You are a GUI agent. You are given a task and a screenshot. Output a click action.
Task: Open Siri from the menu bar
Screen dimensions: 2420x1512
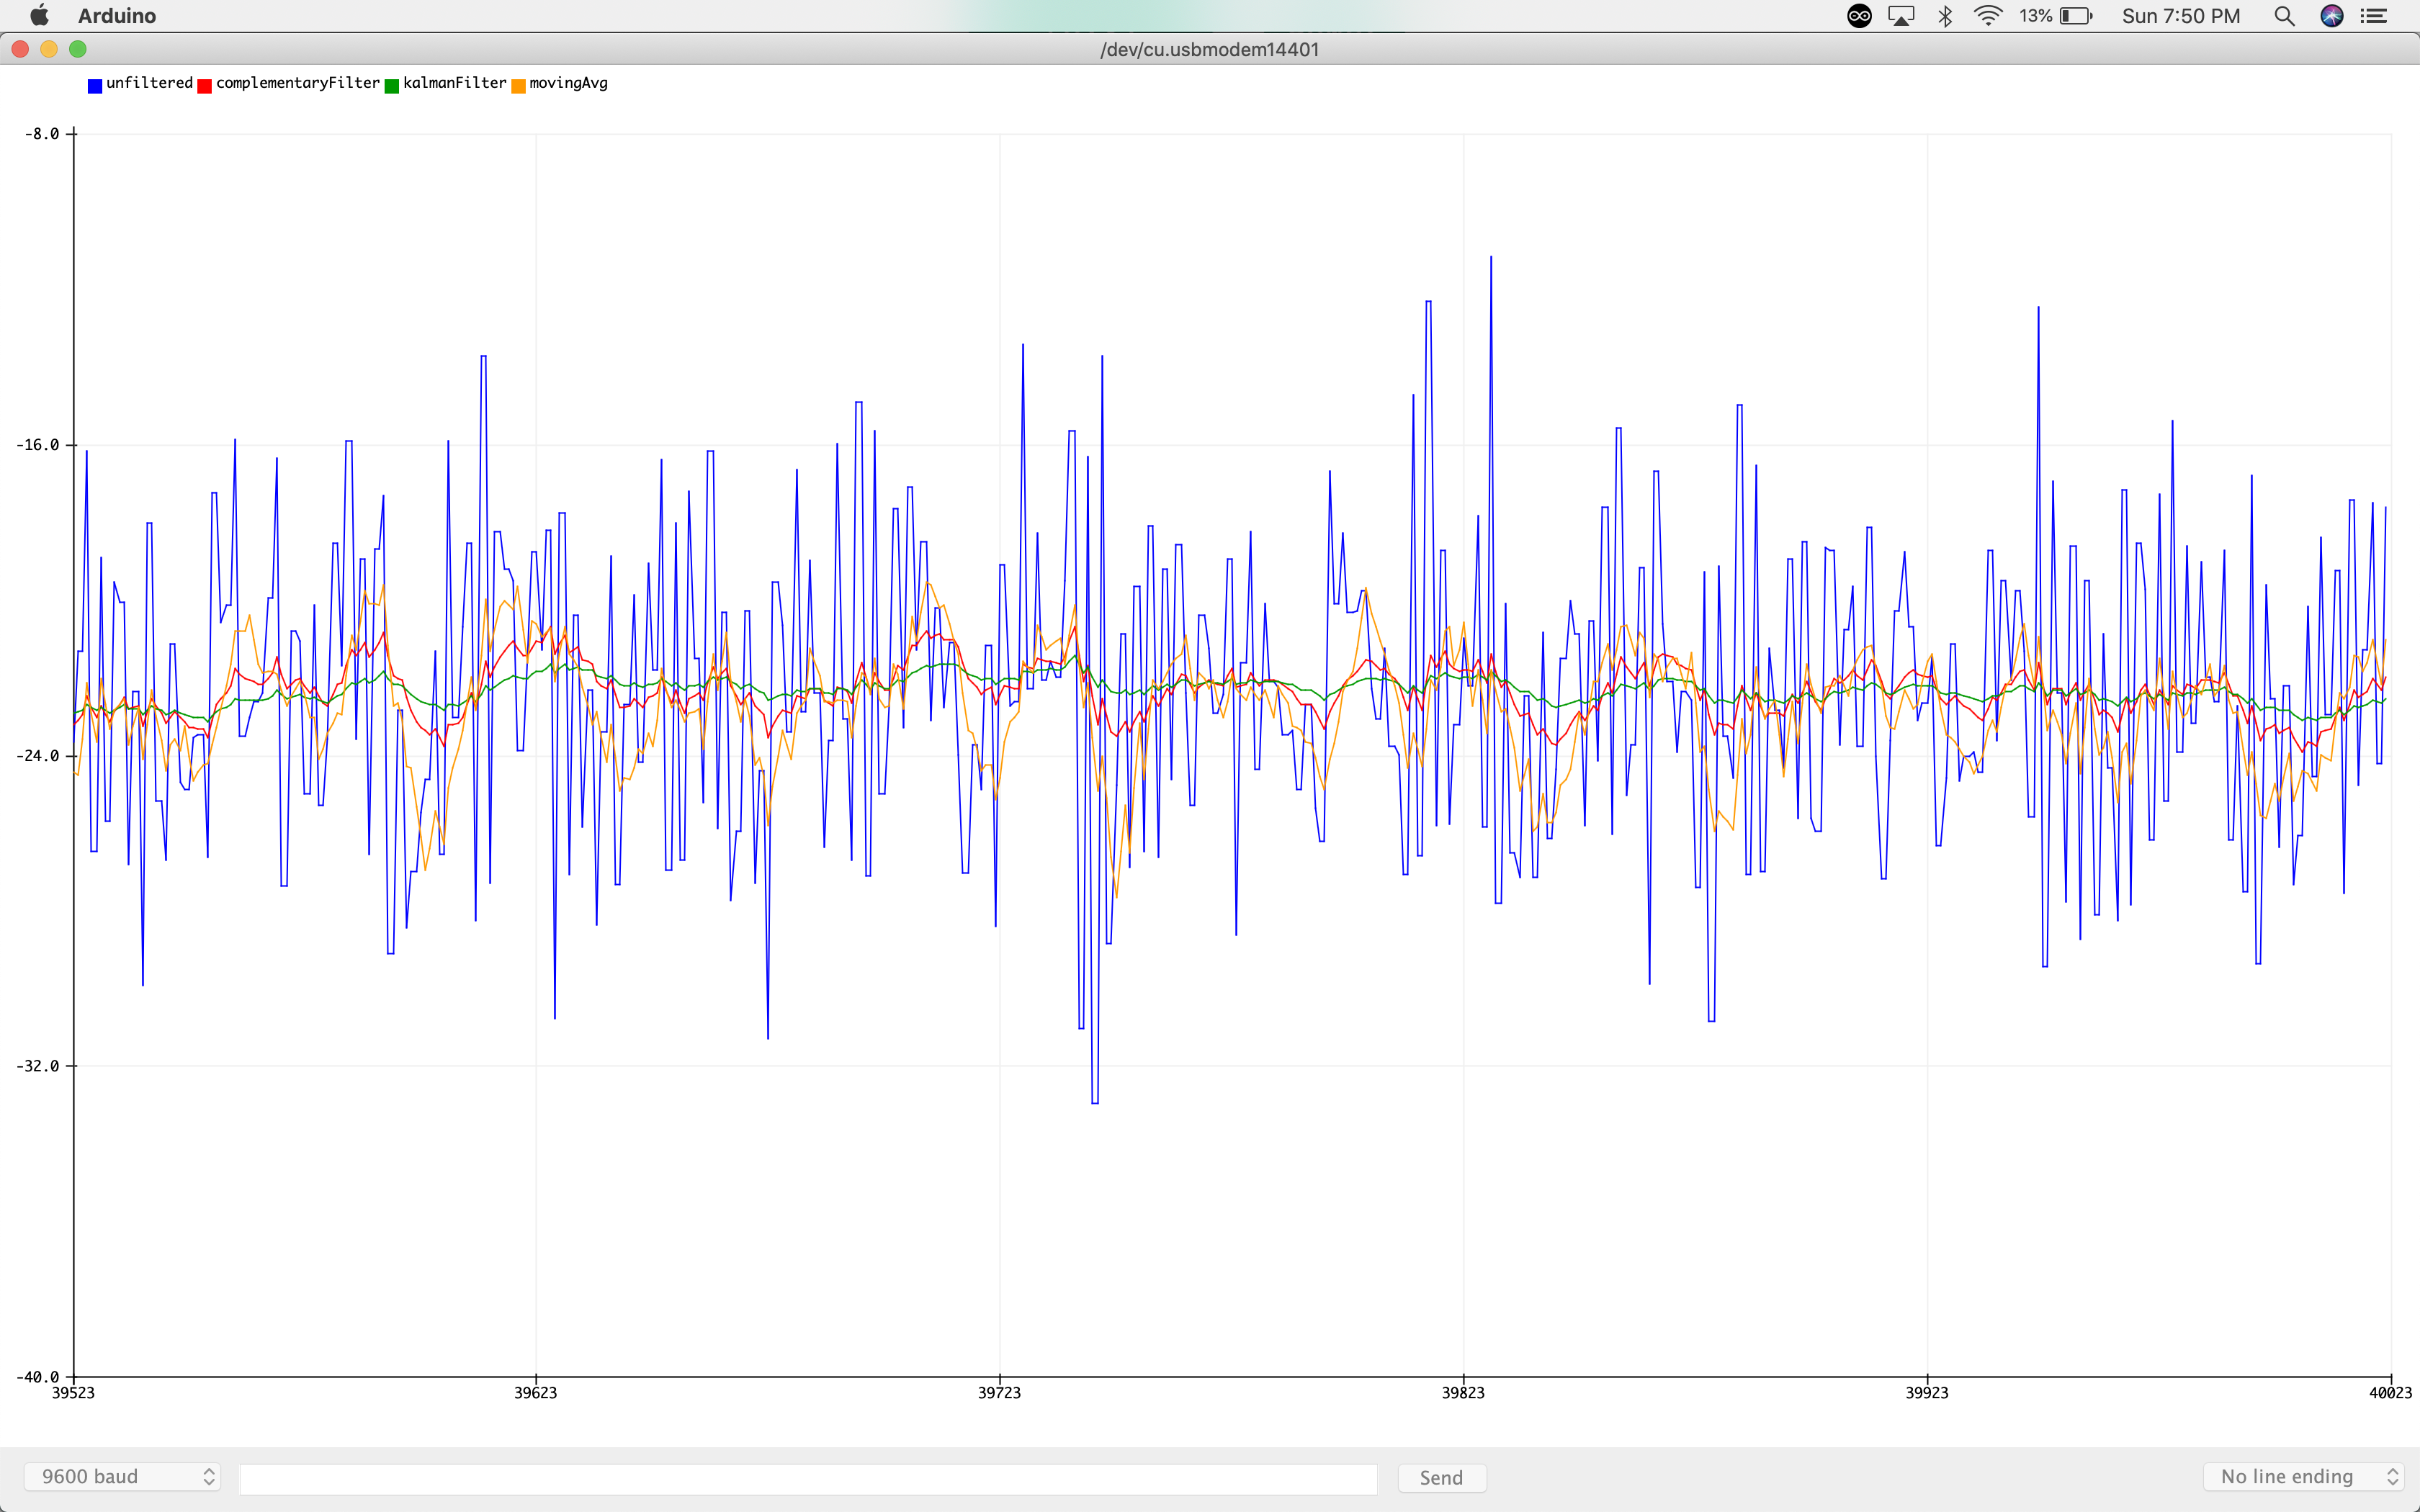[x=2332, y=16]
